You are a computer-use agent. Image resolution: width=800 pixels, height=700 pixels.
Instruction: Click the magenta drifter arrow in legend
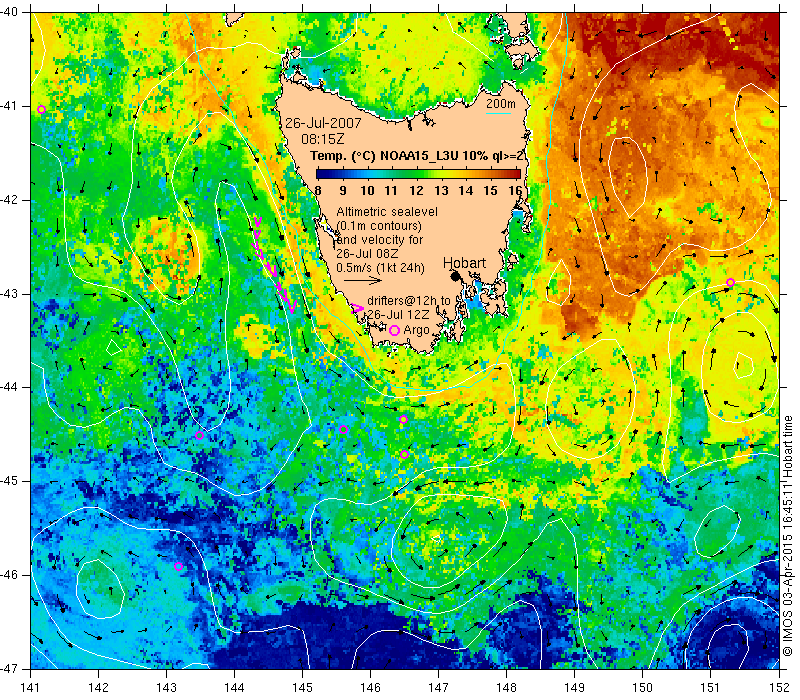pyautogui.click(x=358, y=308)
